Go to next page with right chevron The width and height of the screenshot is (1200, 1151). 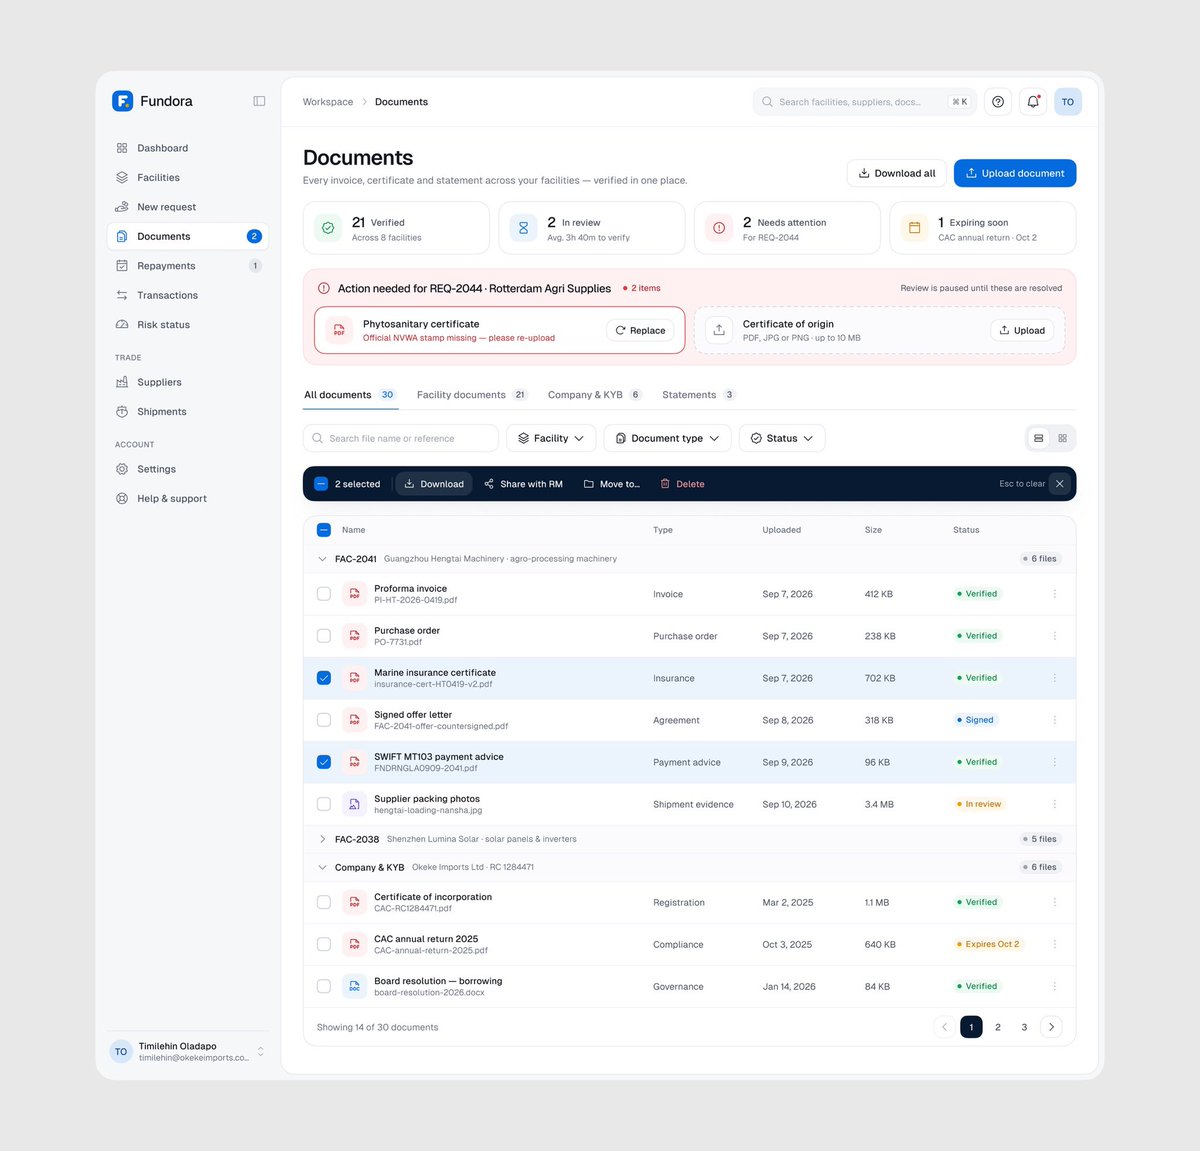pos(1051,1027)
